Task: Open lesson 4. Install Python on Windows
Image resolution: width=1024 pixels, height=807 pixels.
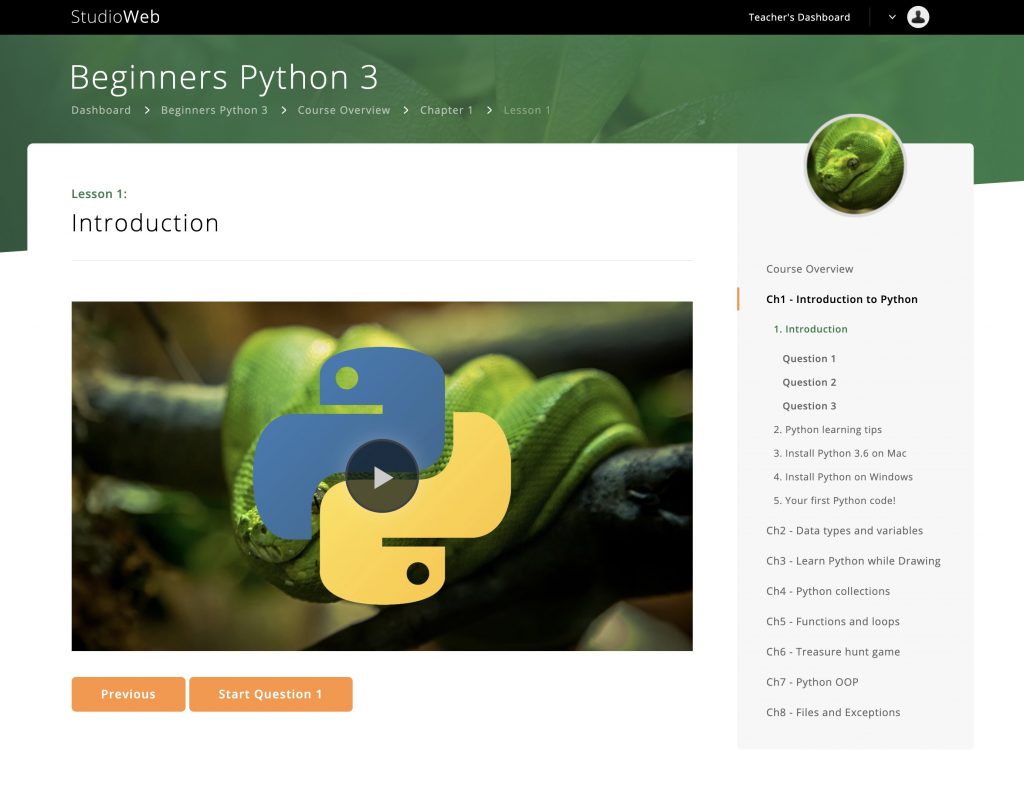Action: 843,477
